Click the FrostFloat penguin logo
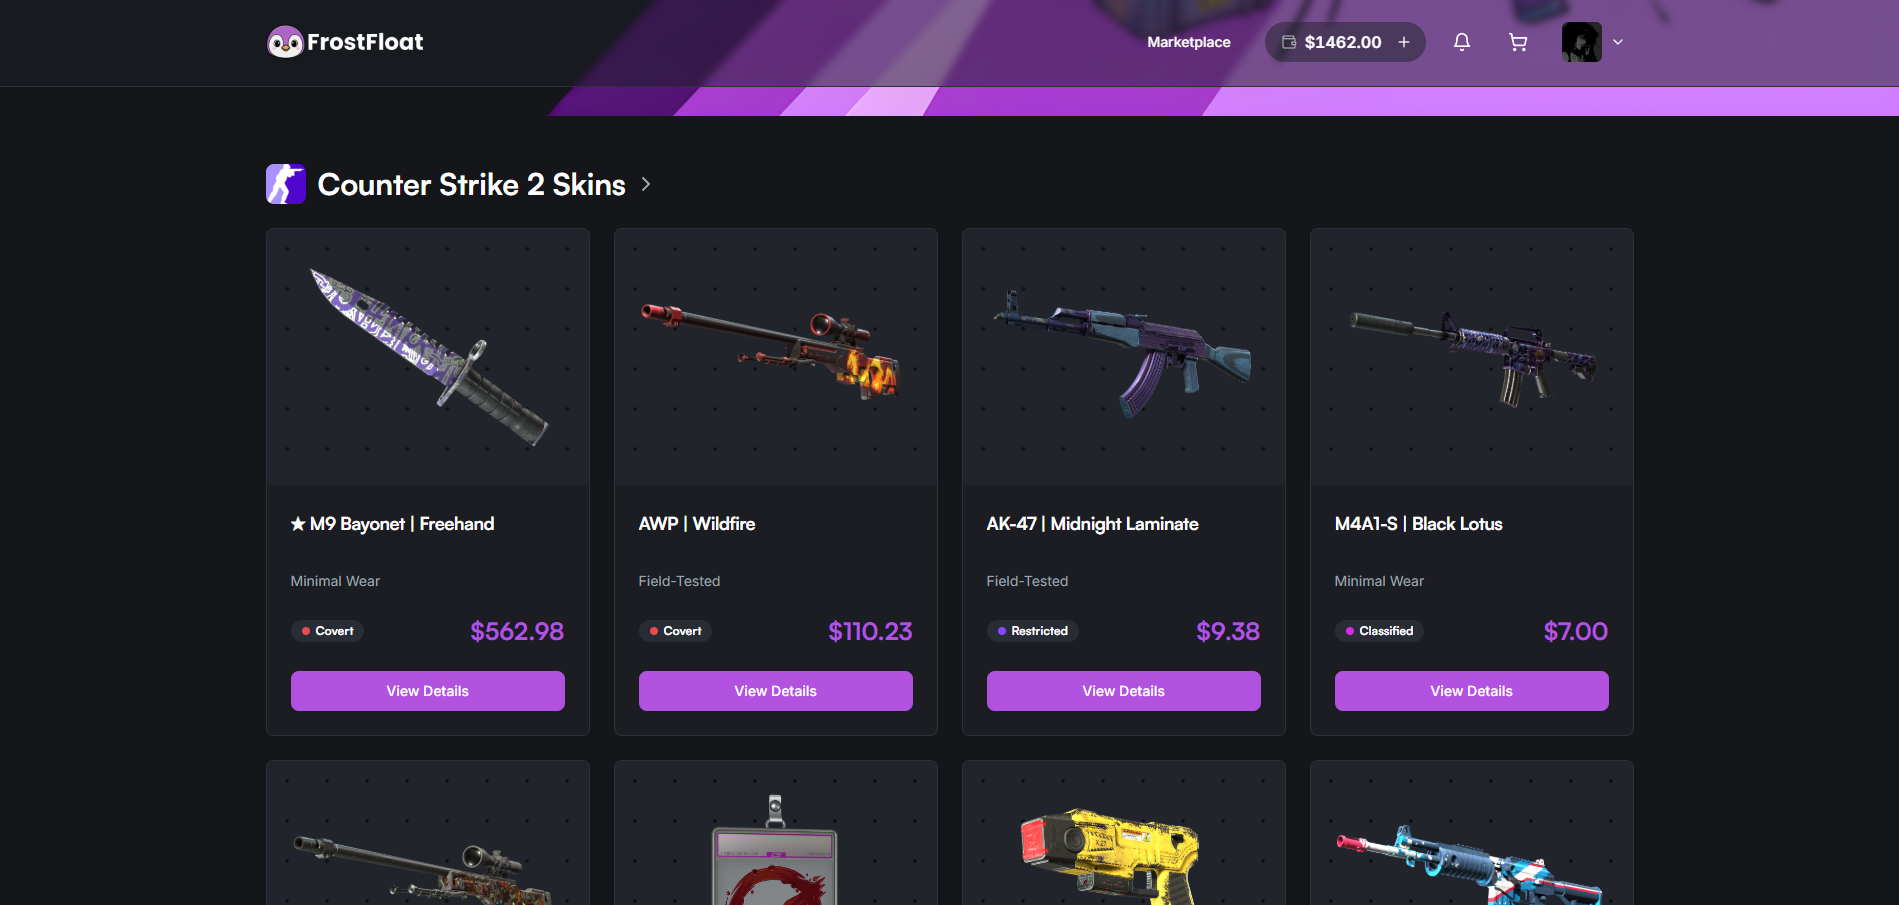The height and width of the screenshot is (905, 1899). coord(285,42)
